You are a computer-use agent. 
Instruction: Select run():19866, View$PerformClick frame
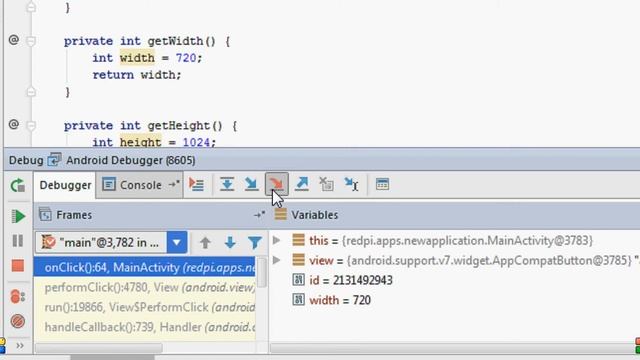pos(145,307)
